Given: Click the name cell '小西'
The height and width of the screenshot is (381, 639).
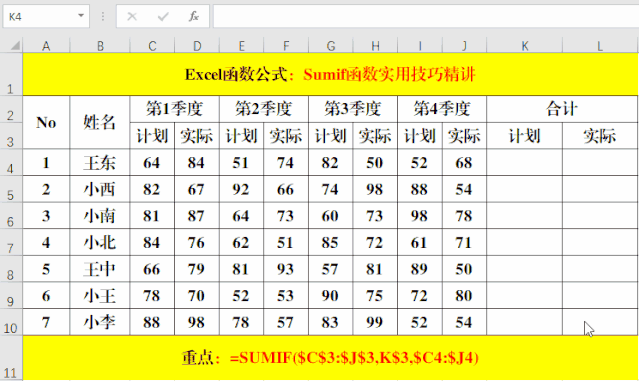Looking at the screenshot, I should click(100, 189).
